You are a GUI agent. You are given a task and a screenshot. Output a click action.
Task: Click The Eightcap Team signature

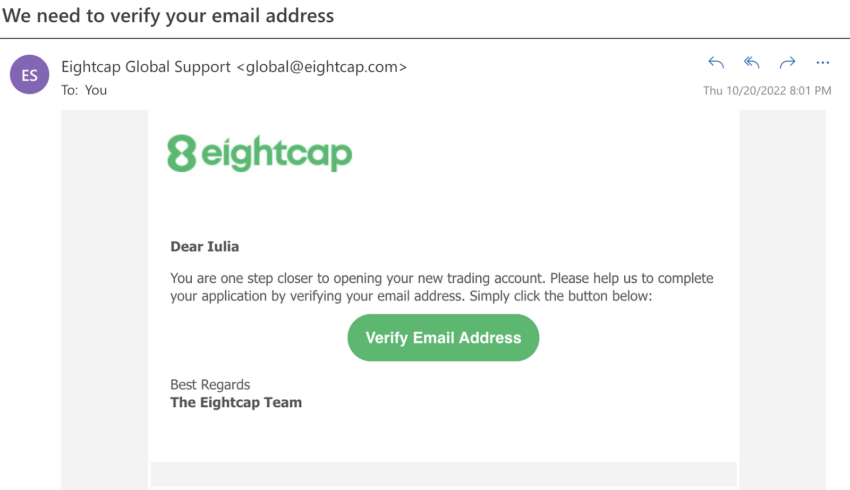(x=236, y=403)
